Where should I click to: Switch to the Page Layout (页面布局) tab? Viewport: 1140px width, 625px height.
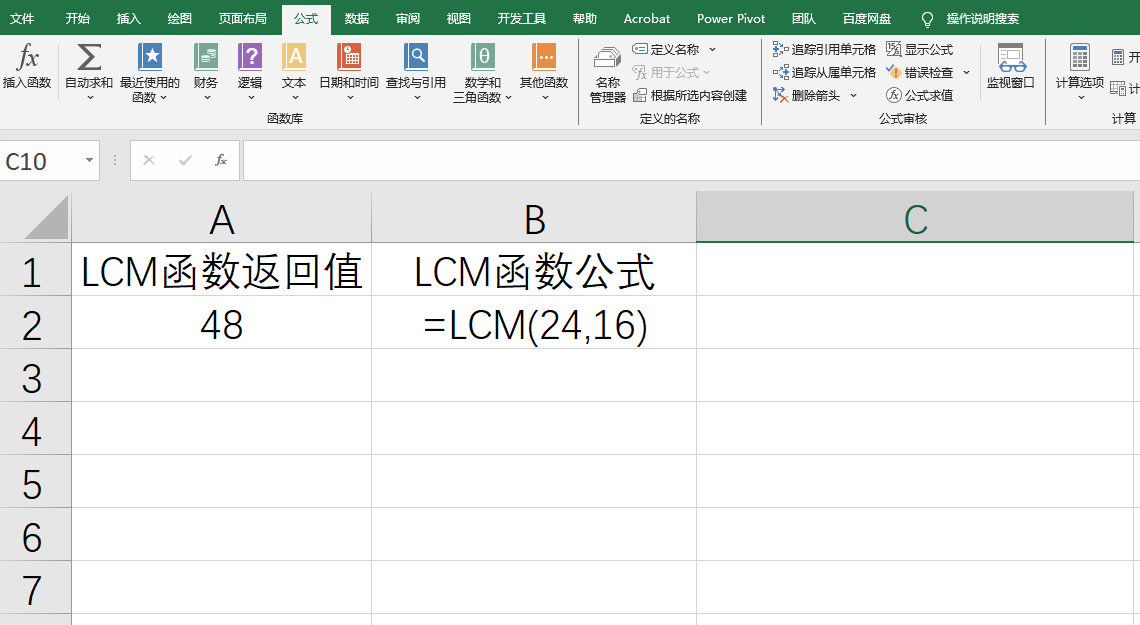point(242,18)
